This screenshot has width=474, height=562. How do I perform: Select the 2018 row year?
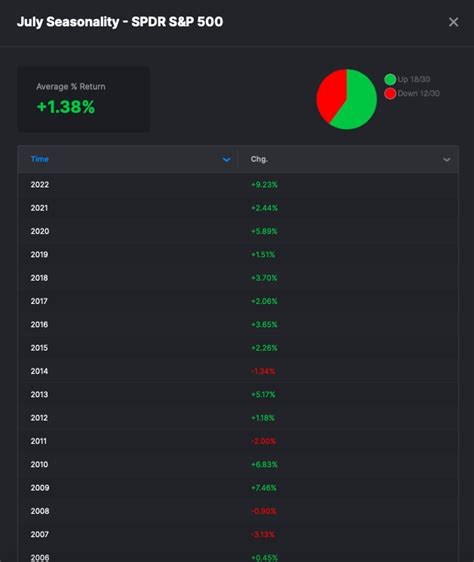pyautogui.click(x=39, y=278)
